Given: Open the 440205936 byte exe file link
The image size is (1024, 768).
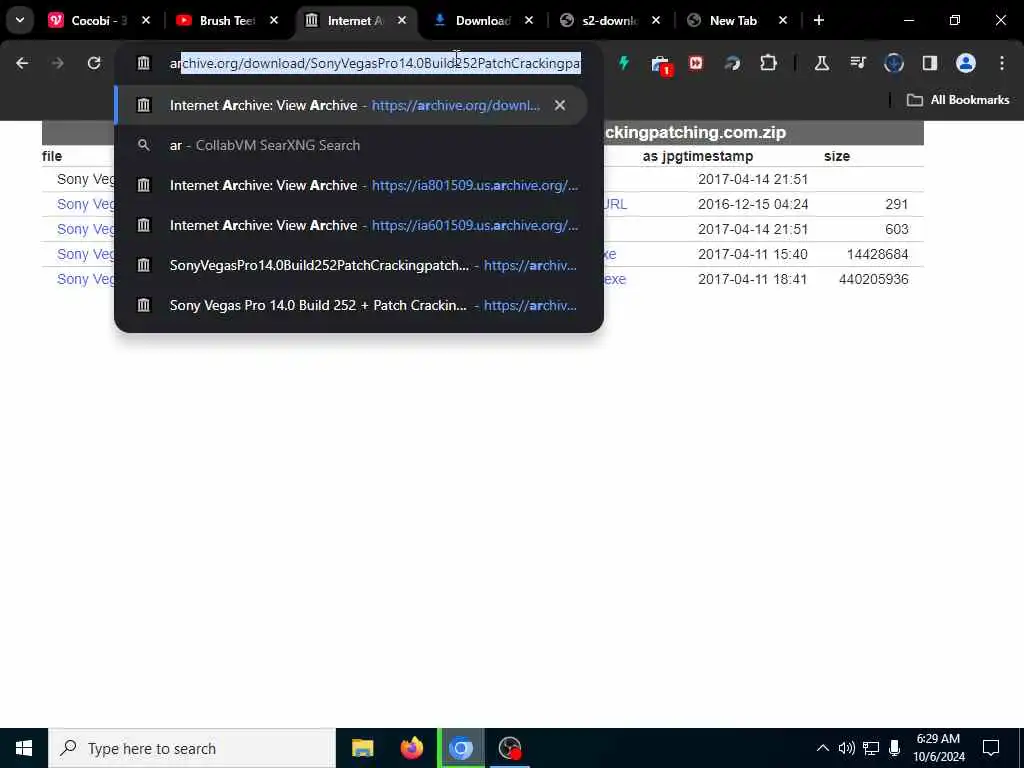Looking at the screenshot, I should 85,279.
